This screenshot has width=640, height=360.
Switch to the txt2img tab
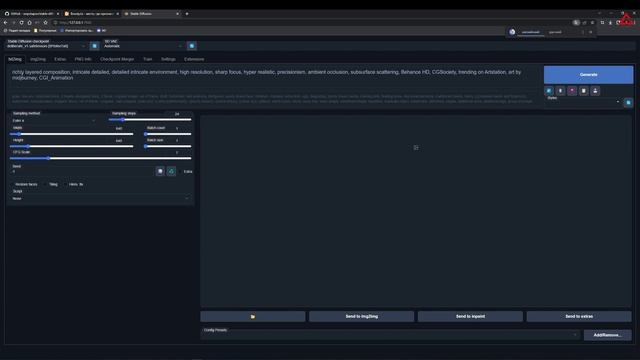(15, 59)
